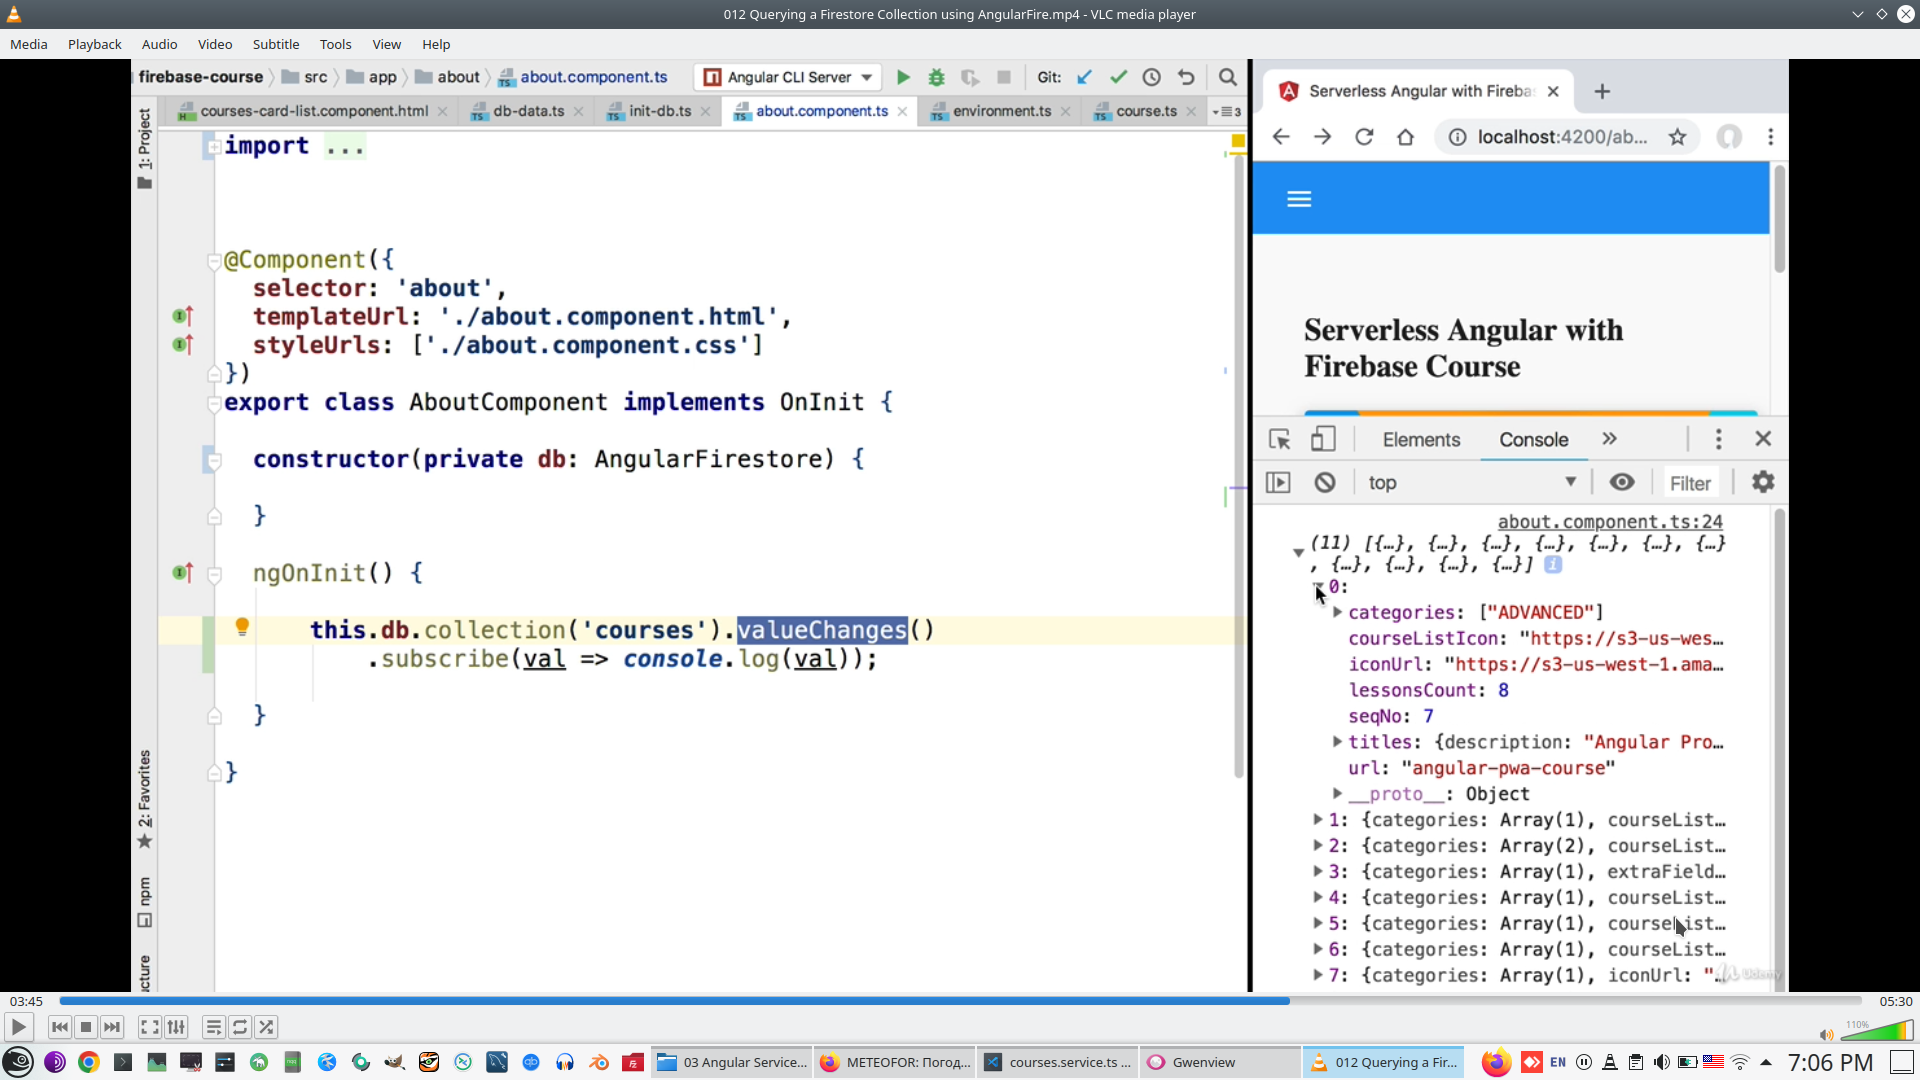Screen dimensions: 1920x1080
Task: Click the elapsed time label 03:45
Action: [26, 1001]
